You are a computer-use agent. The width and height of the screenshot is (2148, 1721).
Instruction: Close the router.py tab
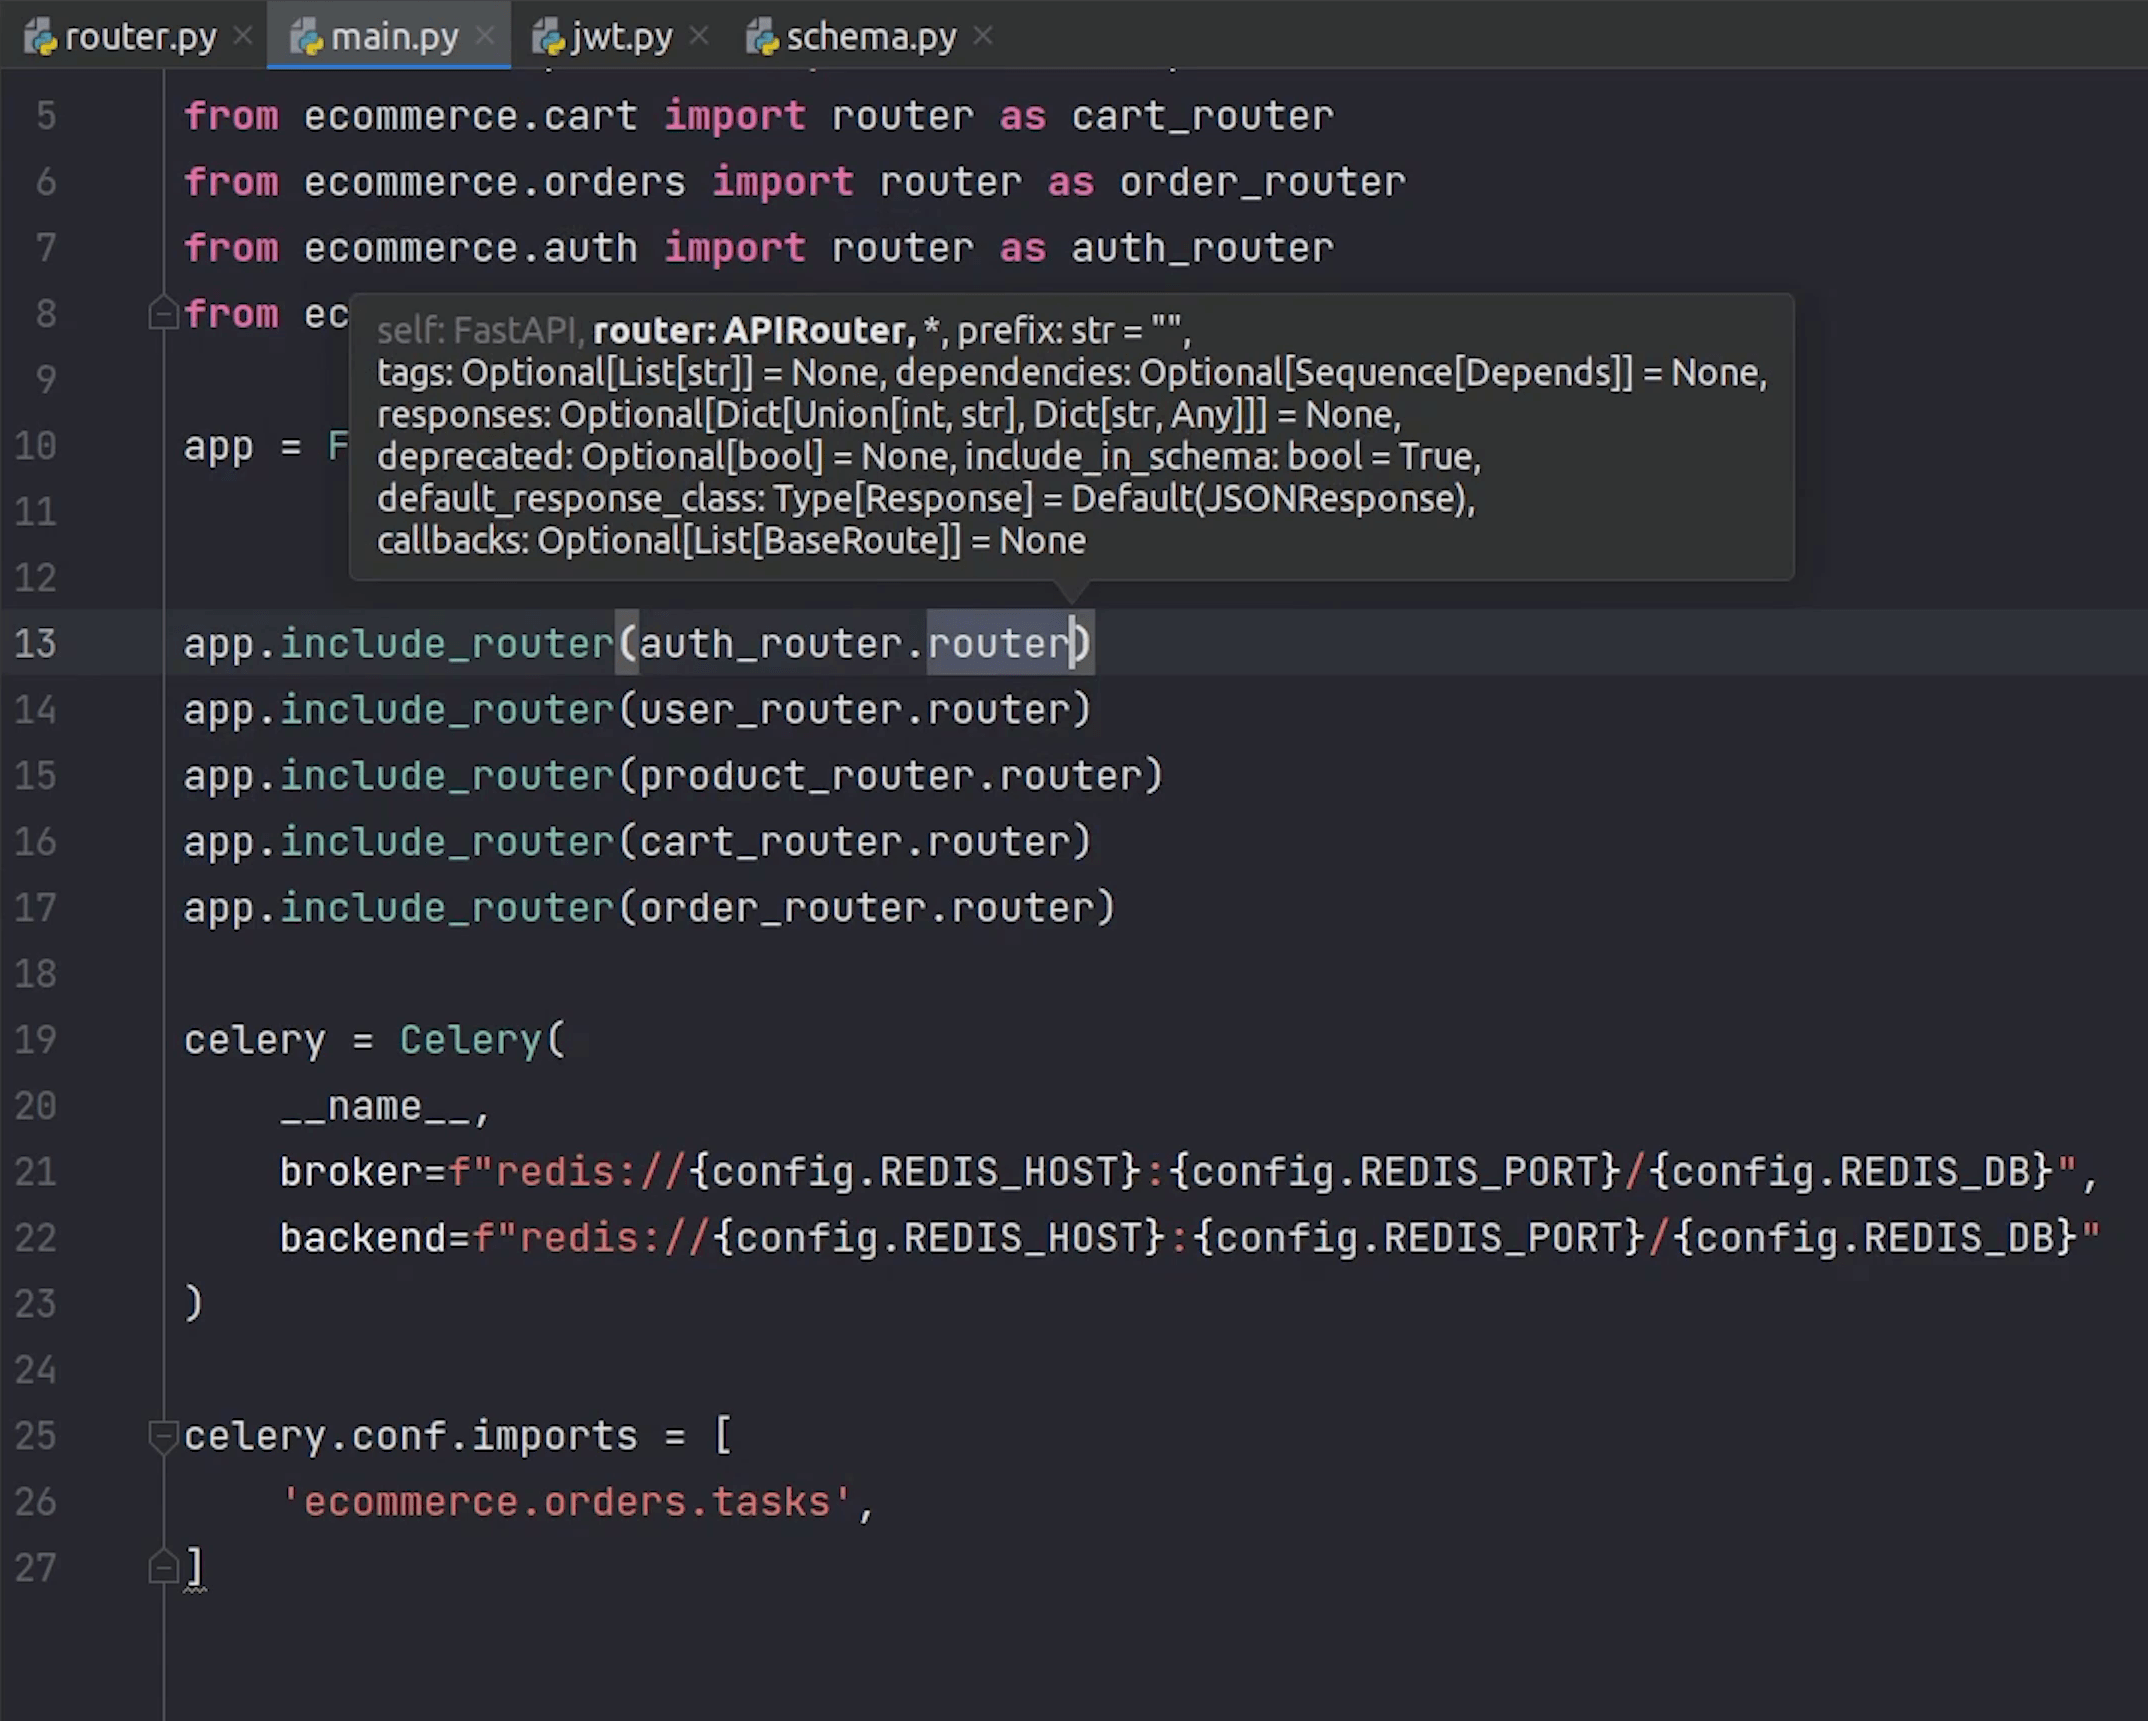(x=242, y=36)
